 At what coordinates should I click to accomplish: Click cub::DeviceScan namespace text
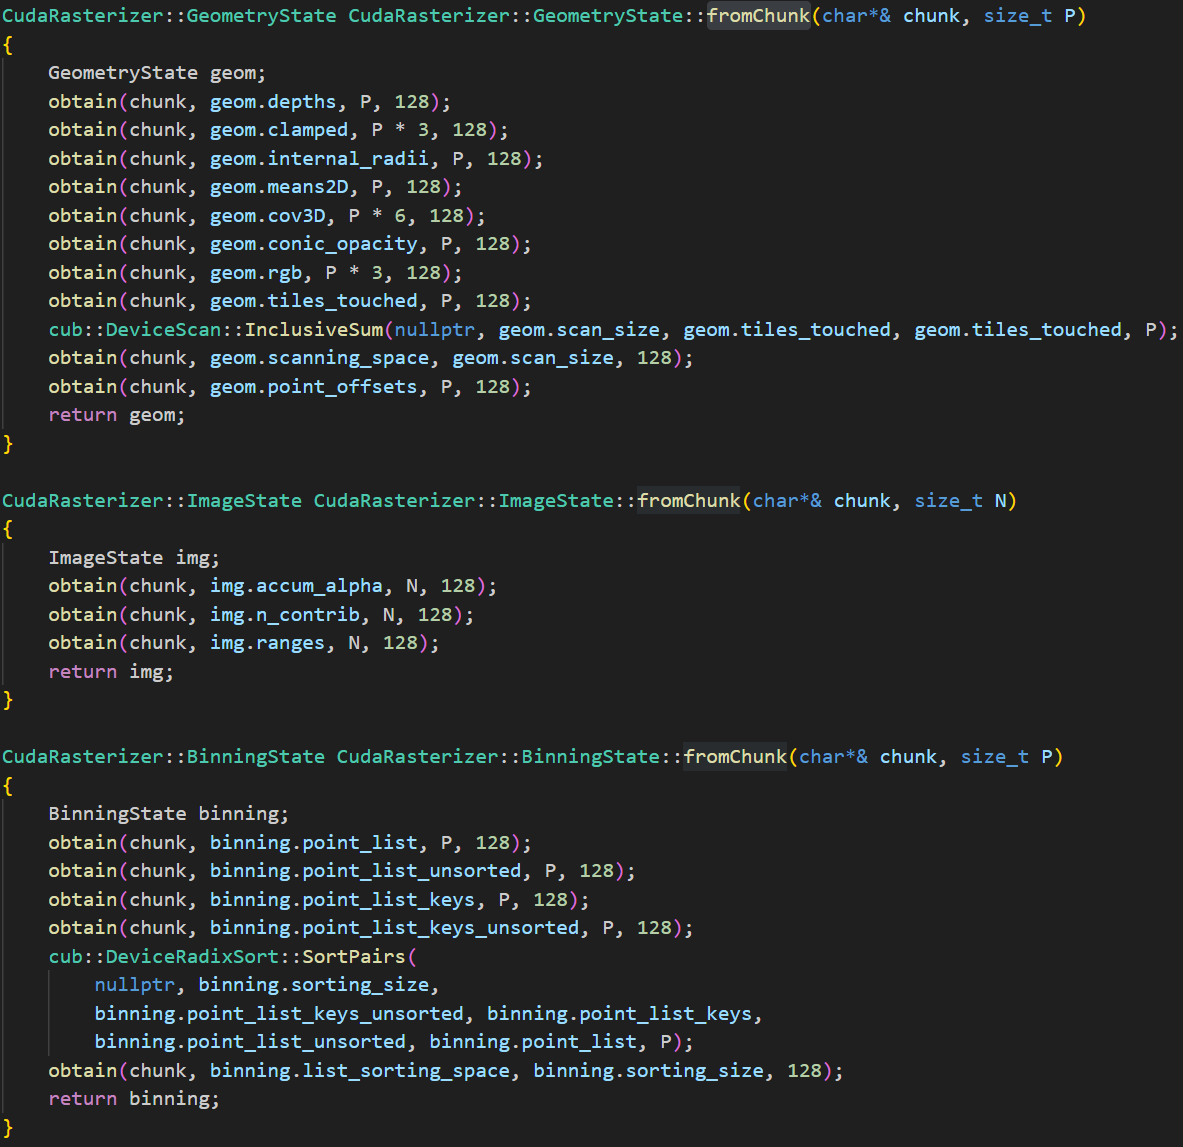pos(134,330)
